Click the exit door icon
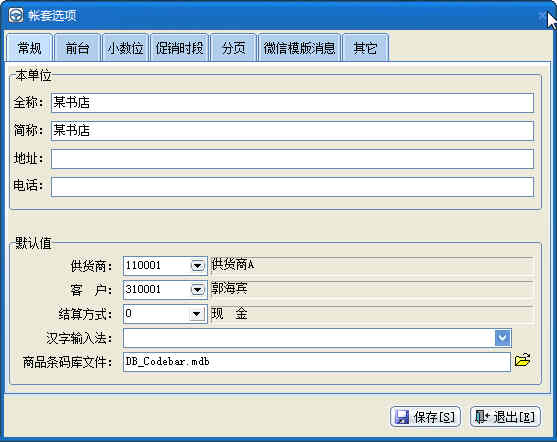557x442 pixels. 482,416
